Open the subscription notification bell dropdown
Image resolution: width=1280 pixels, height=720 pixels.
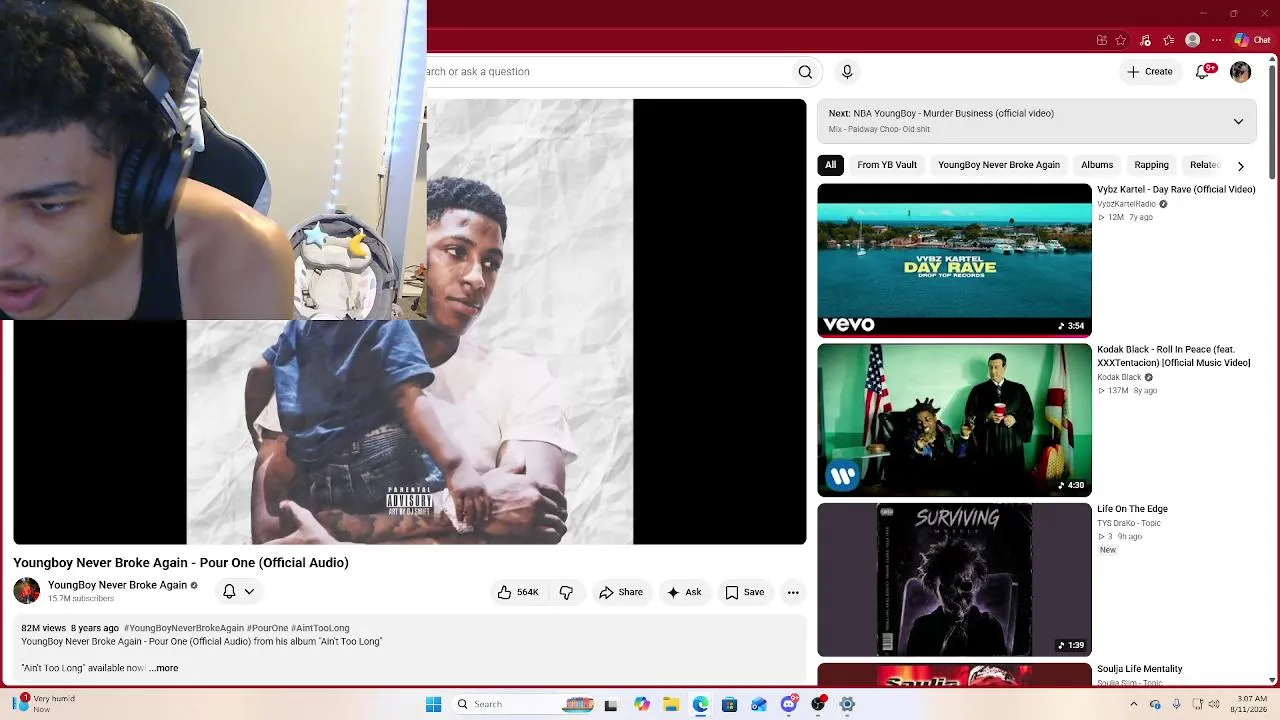238,592
